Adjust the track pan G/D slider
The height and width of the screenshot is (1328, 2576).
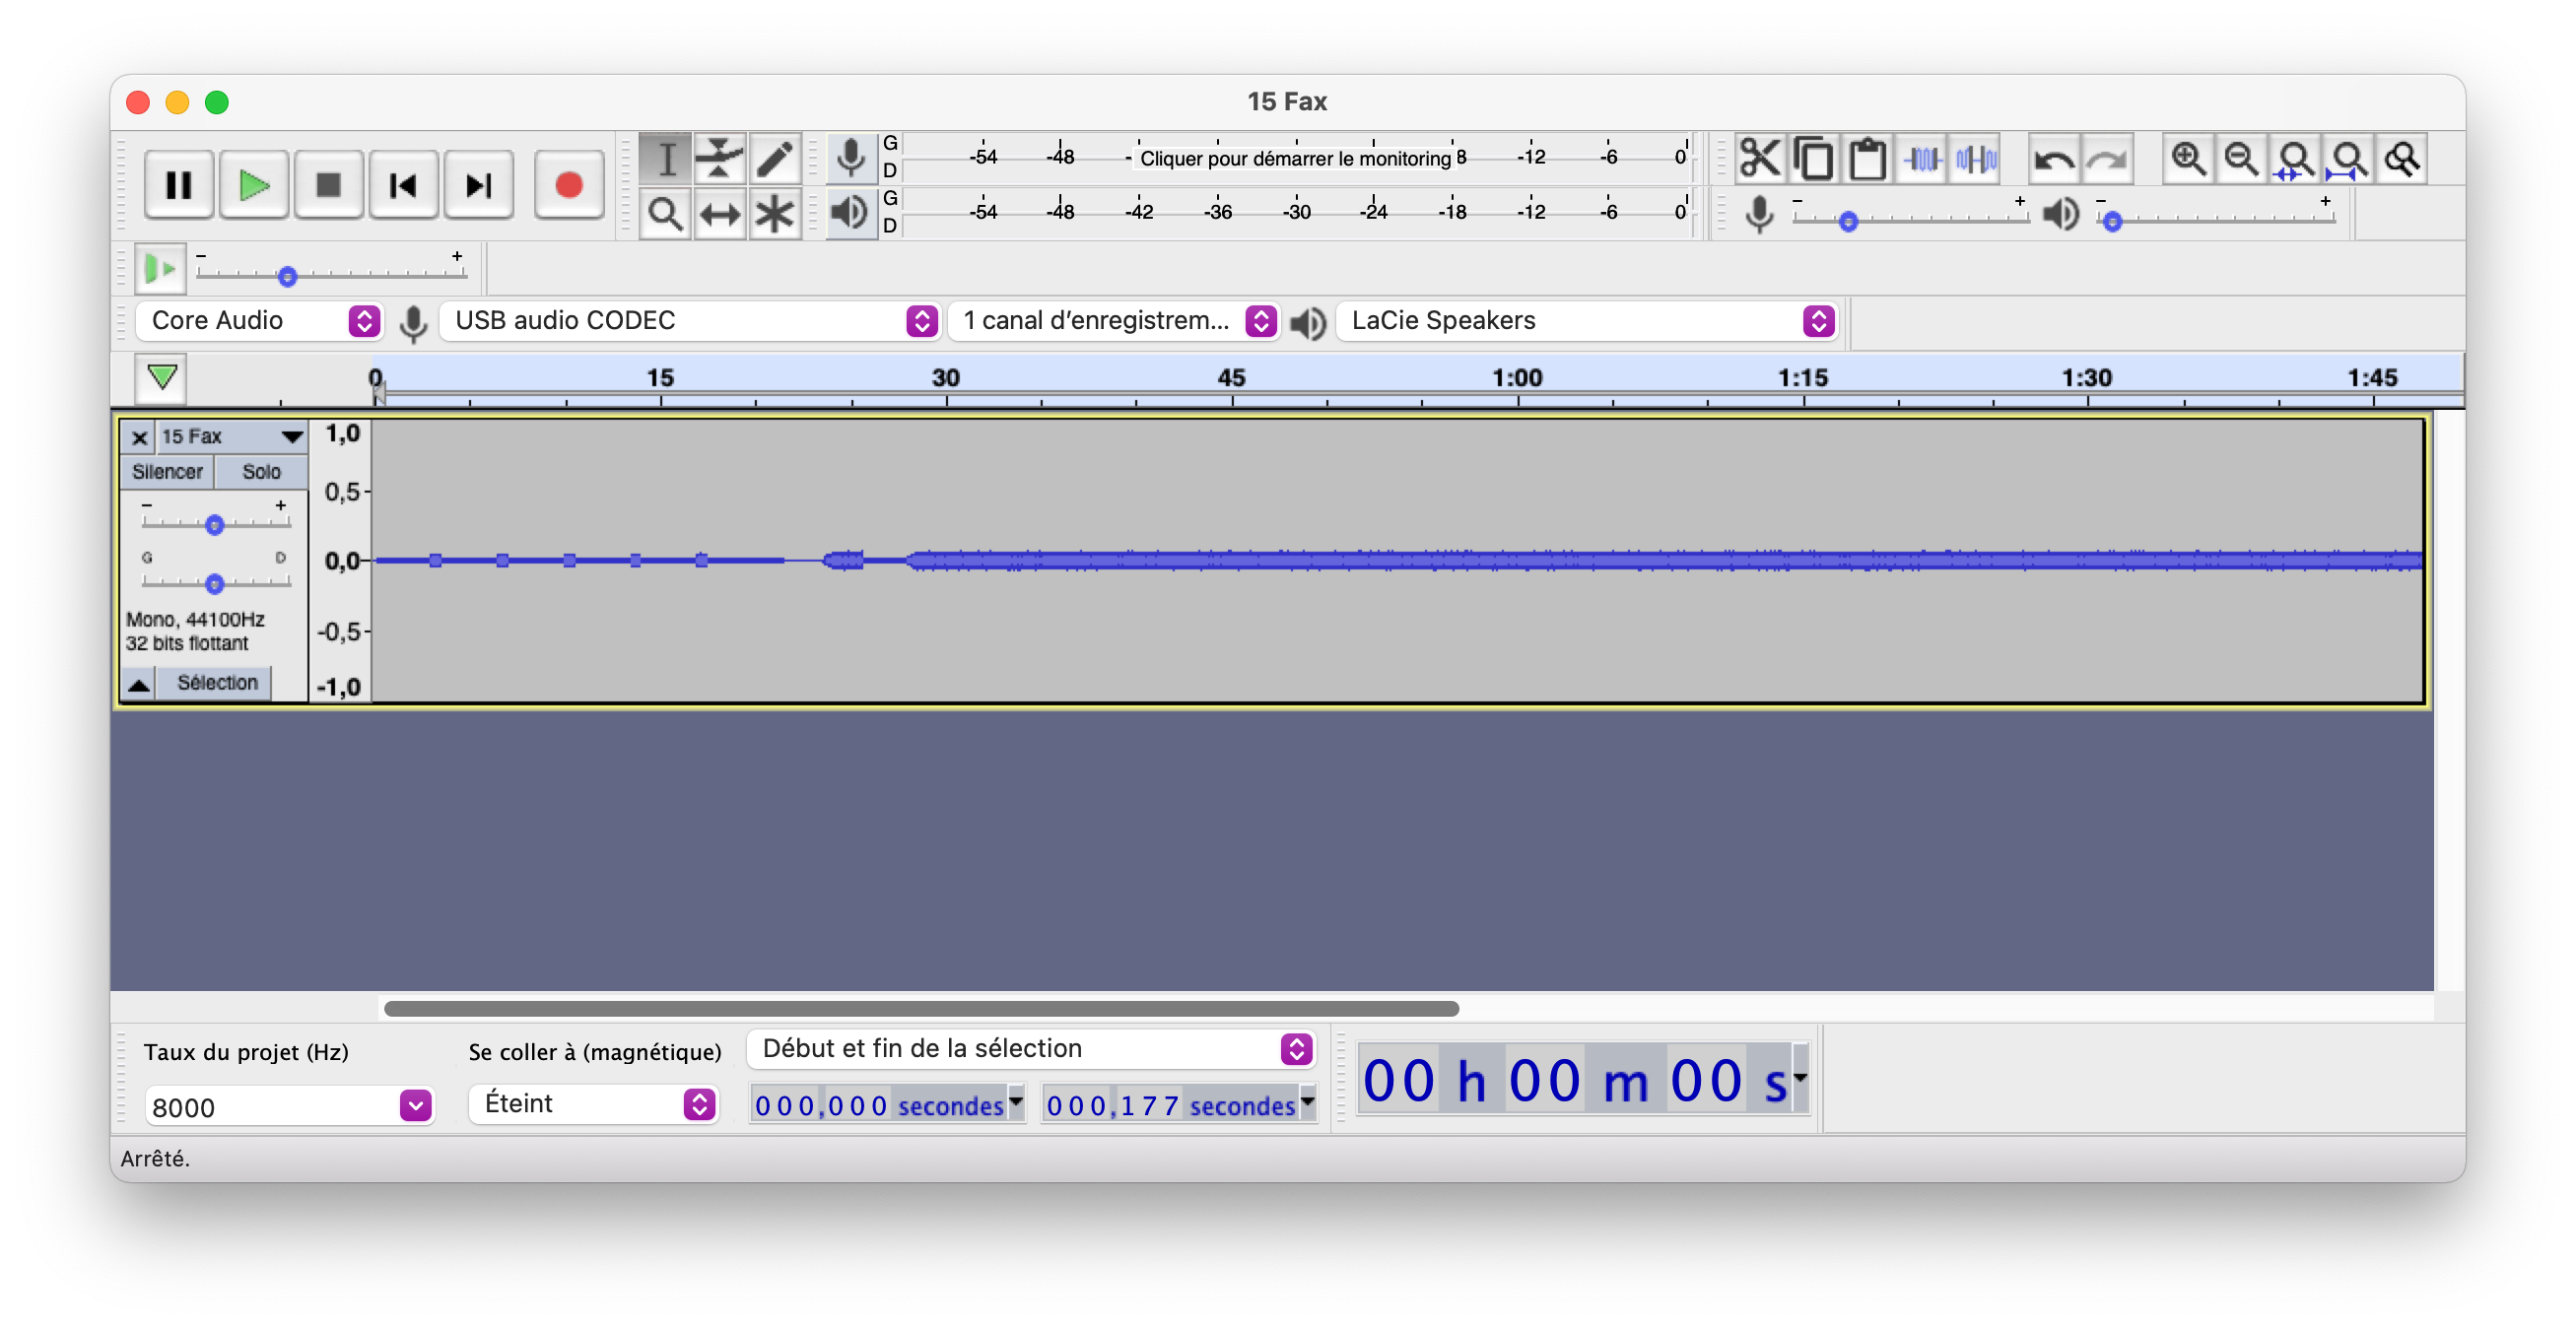pos(214,582)
